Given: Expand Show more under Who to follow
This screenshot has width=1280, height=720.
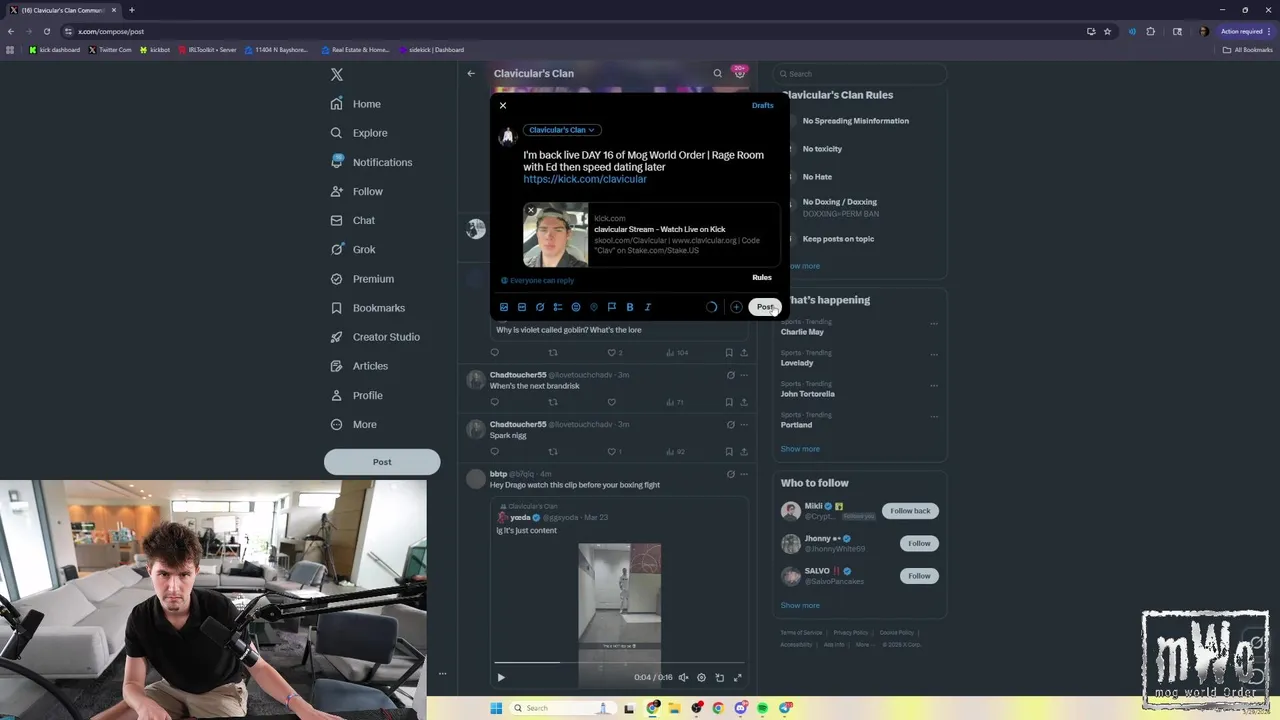Looking at the screenshot, I should [800, 605].
